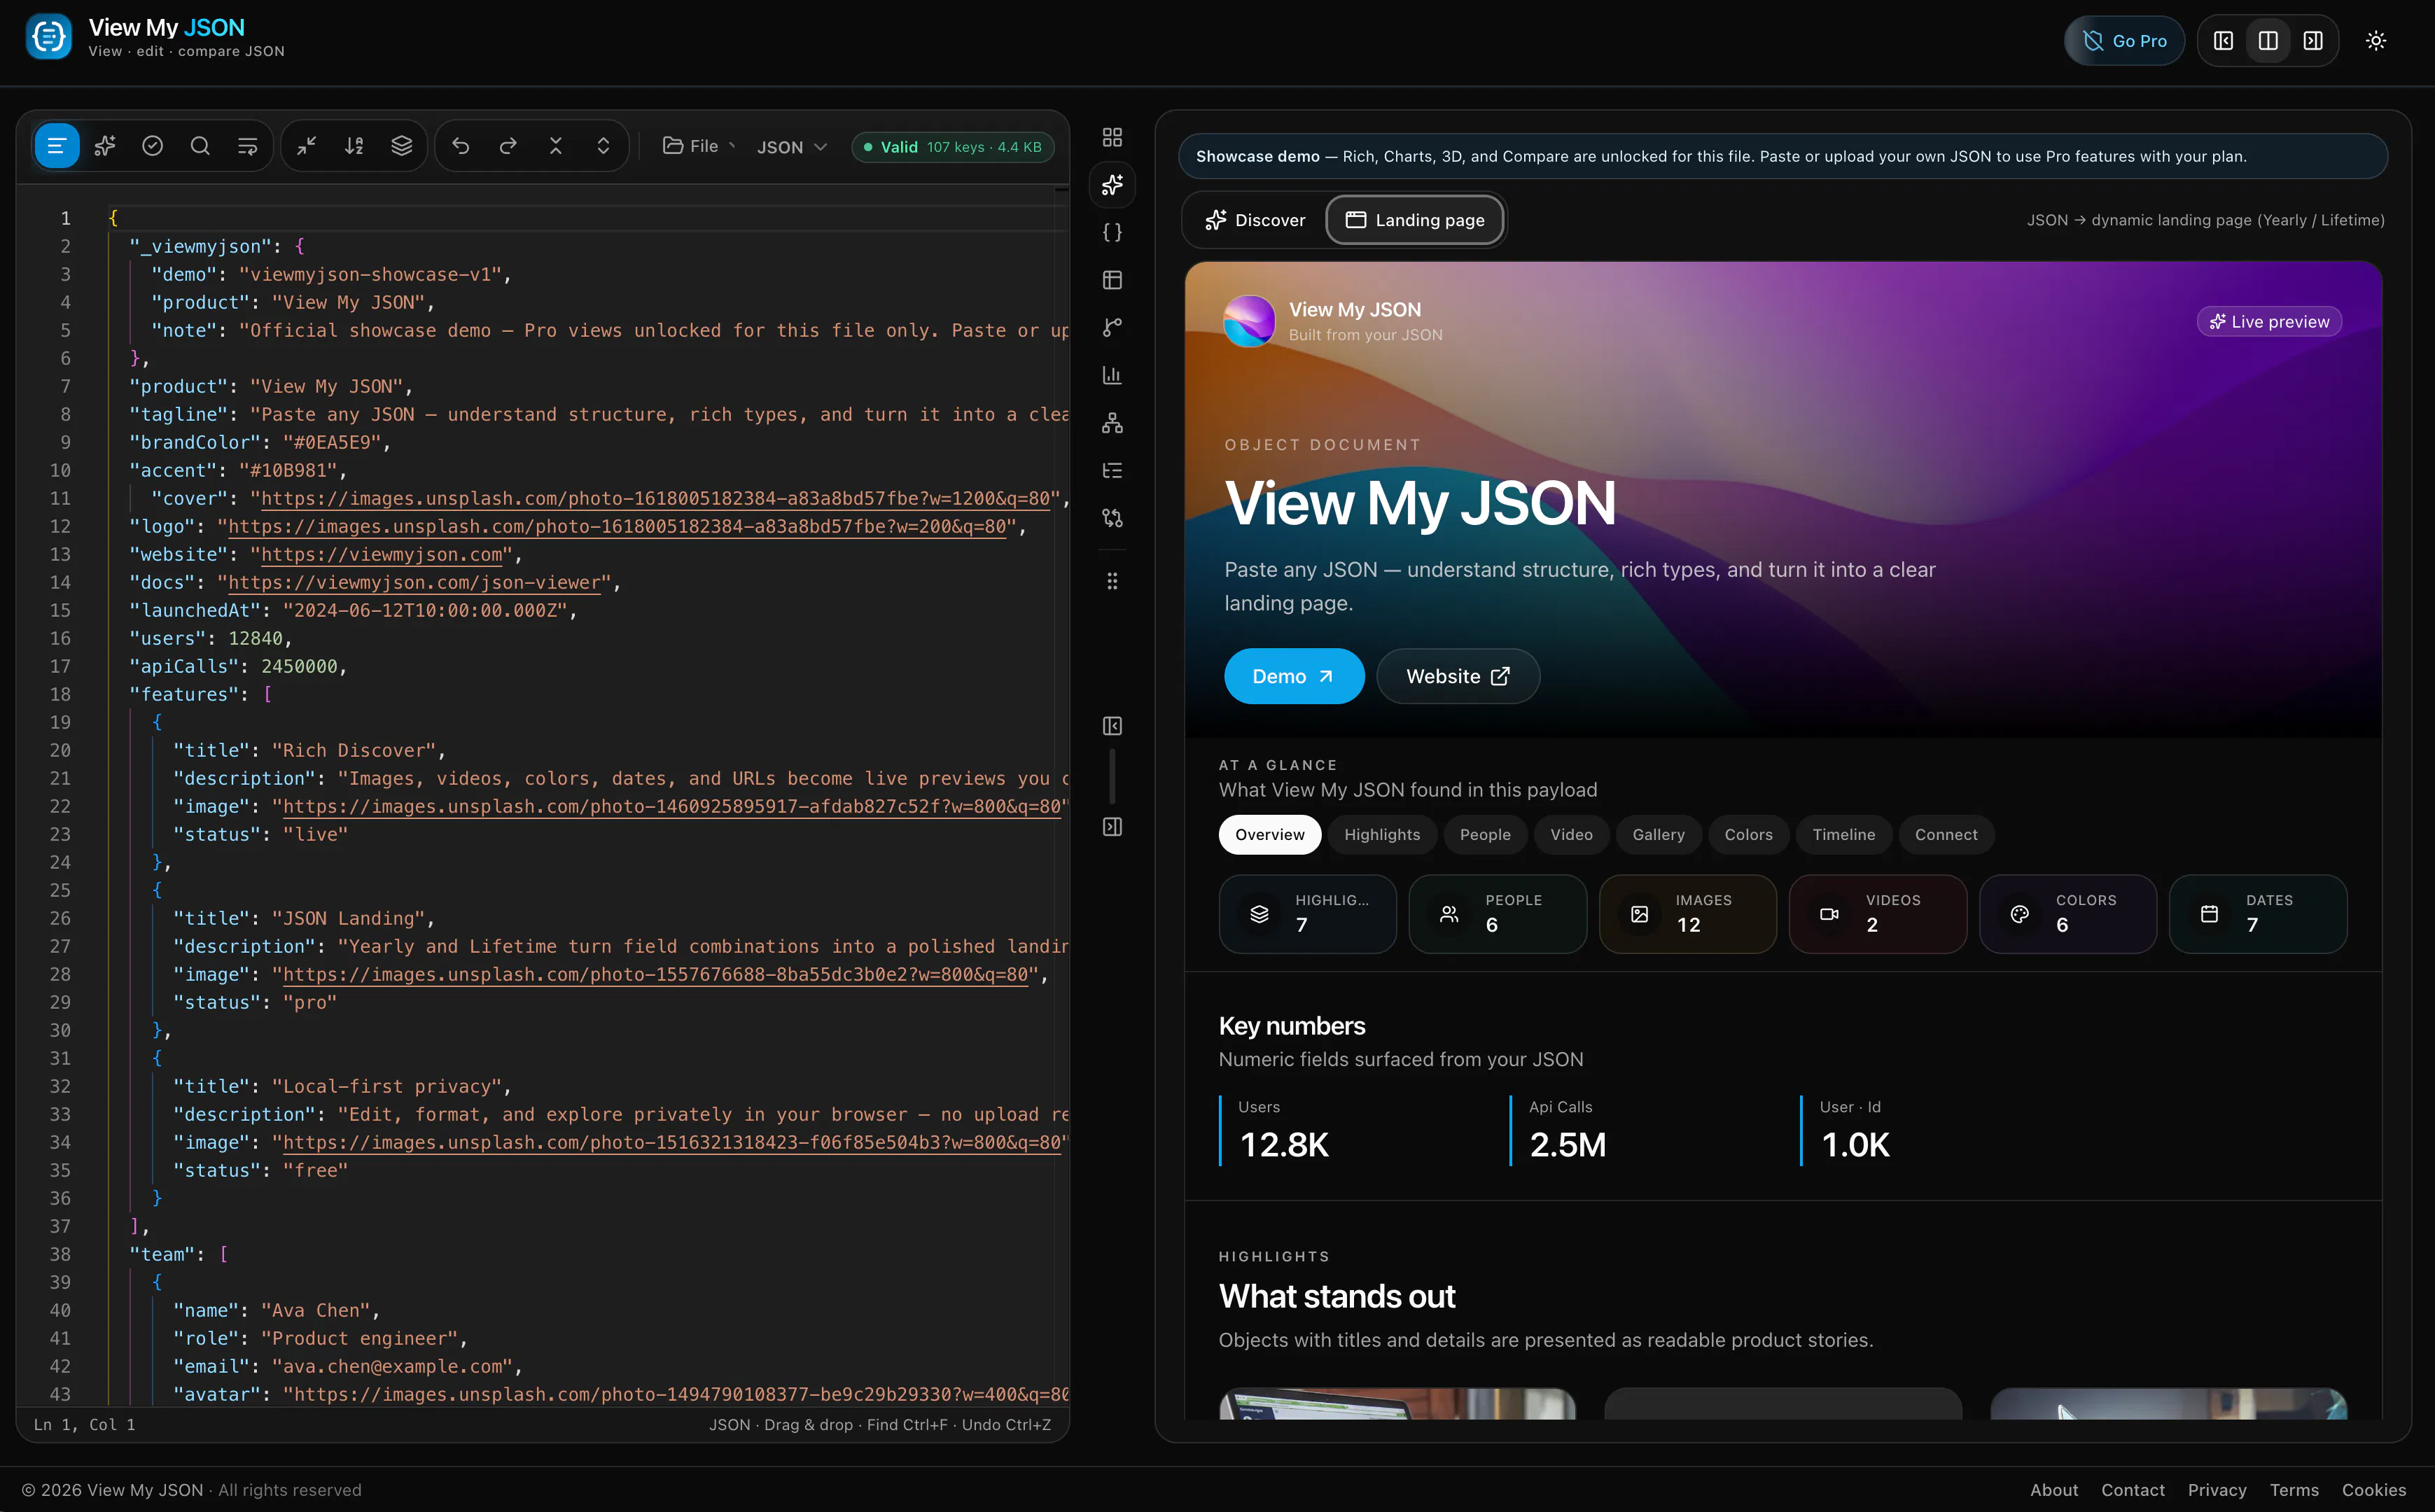Switch to the Landing page tab

[x=1415, y=220]
